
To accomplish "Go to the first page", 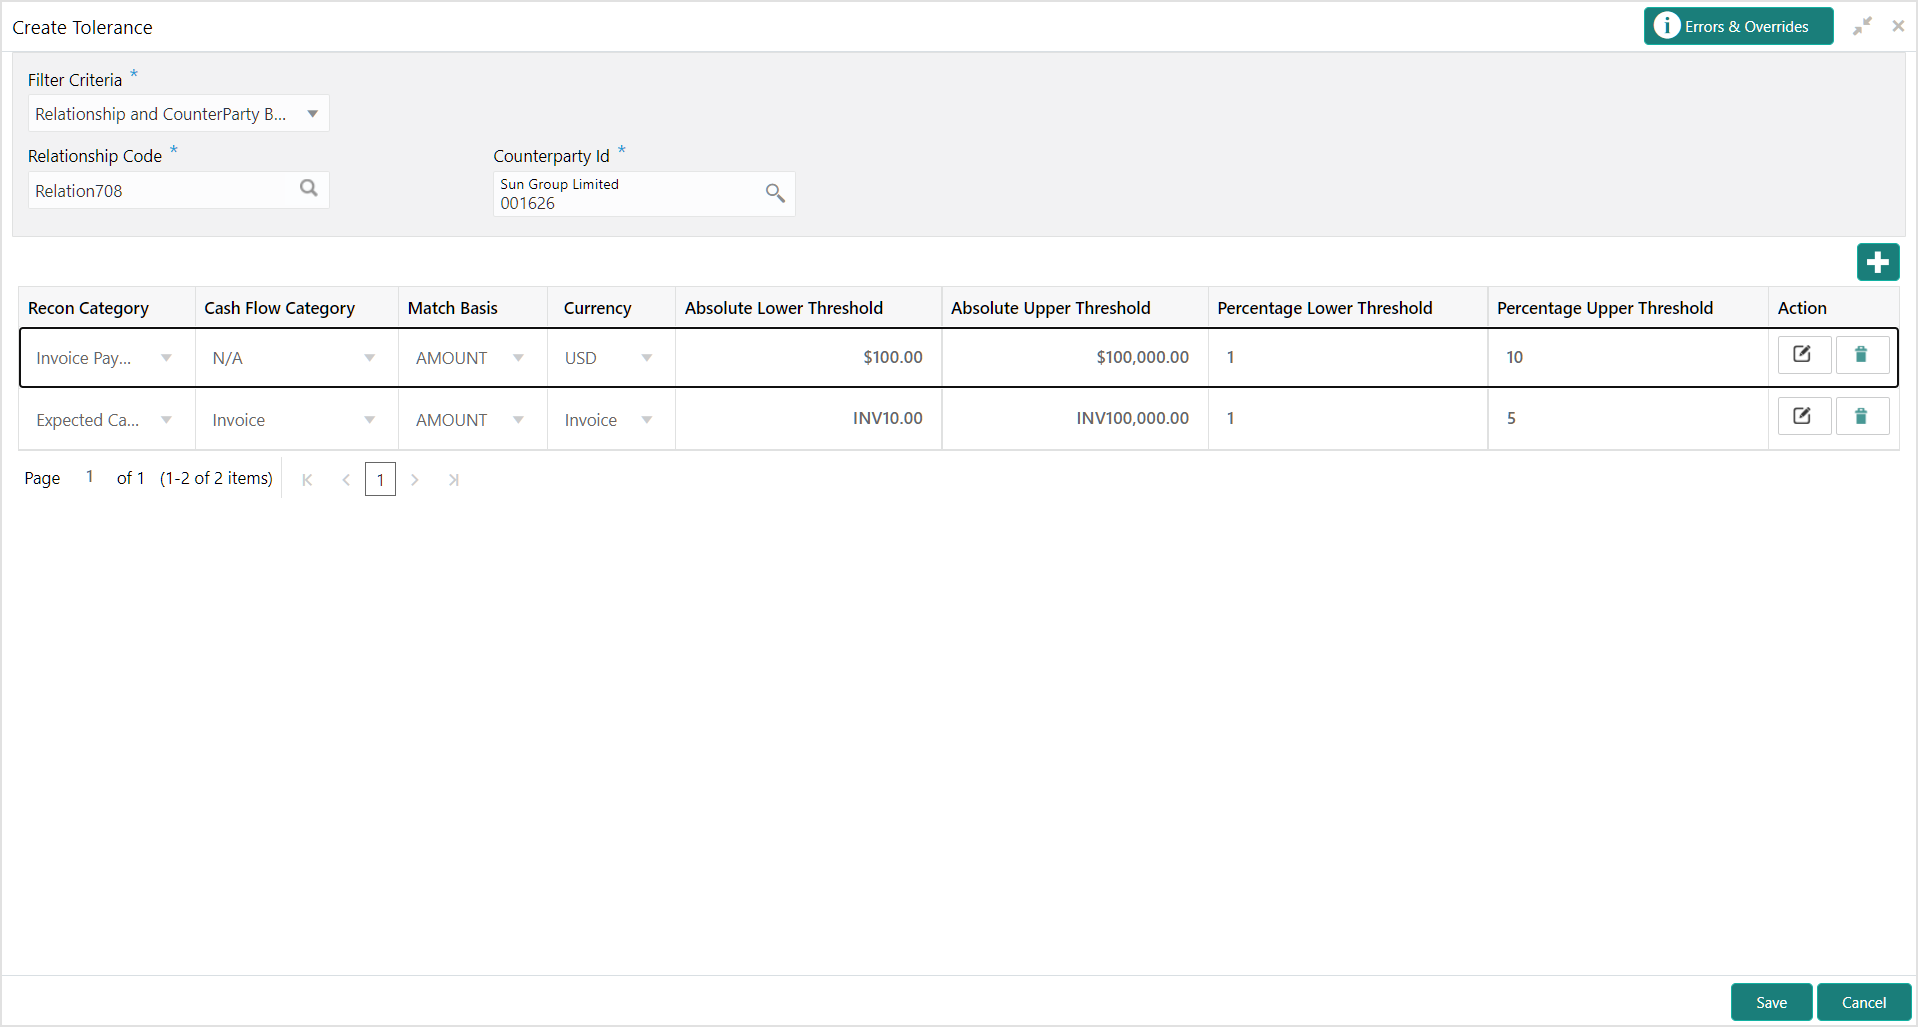I will (307, 480).
